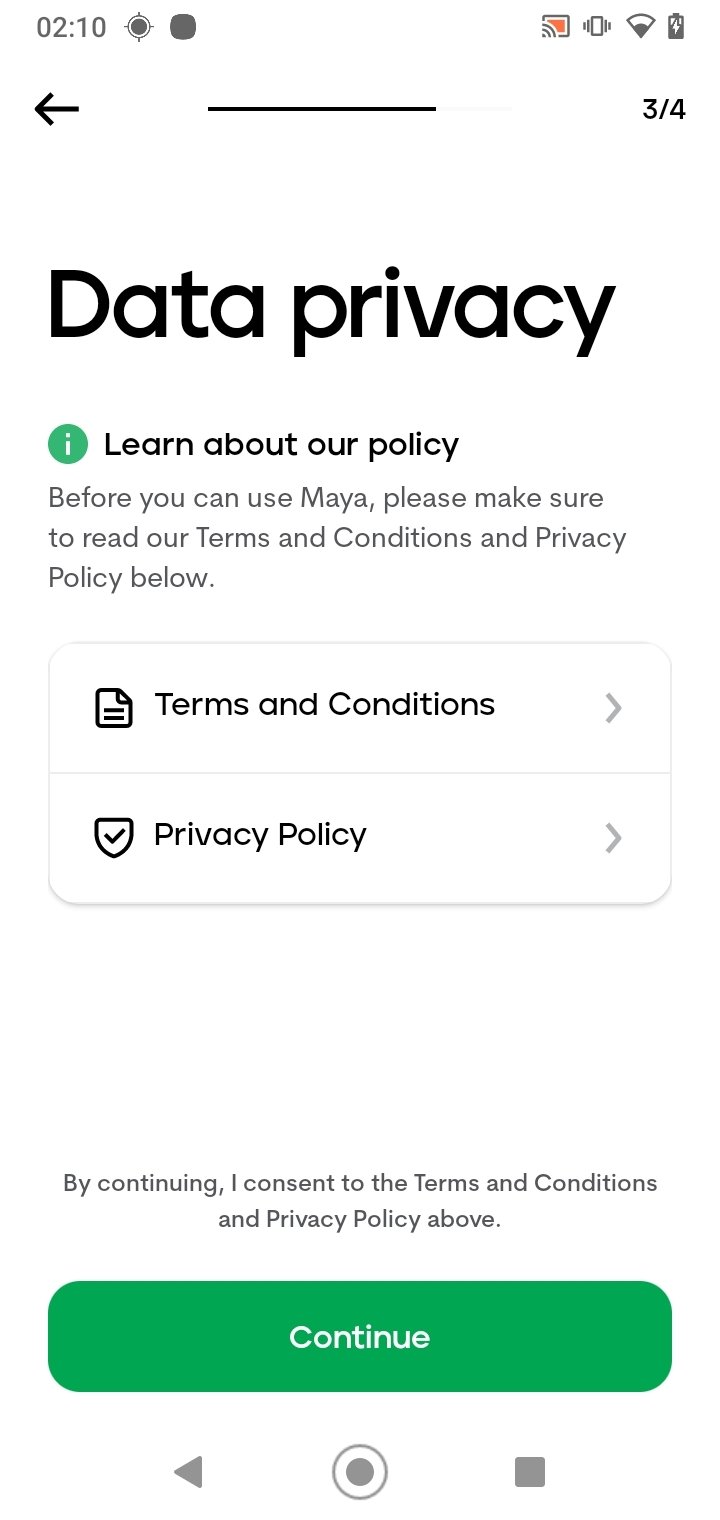Tap the Privacy Policy shield icon
The width and height of the screenshot is (720, 1520).
click(x=114, y=837)
